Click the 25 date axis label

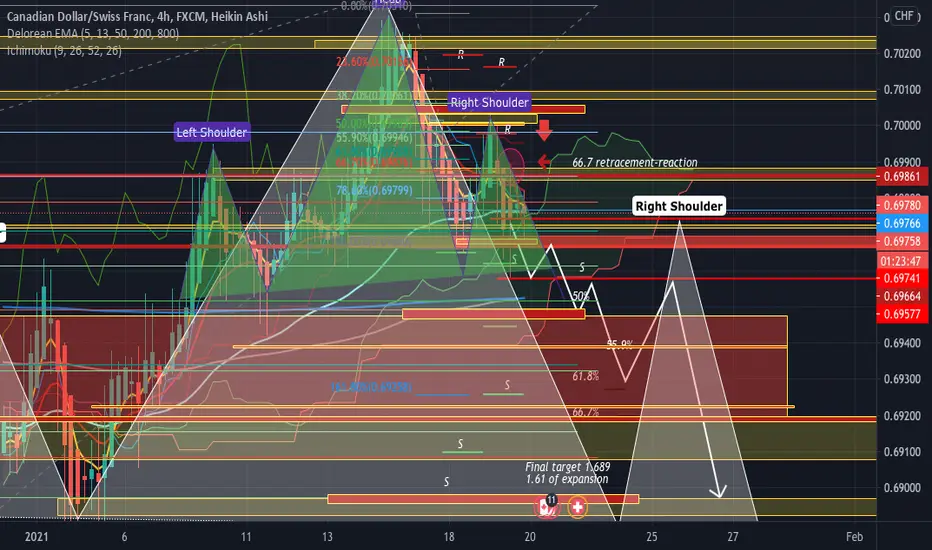pos(652,537)
